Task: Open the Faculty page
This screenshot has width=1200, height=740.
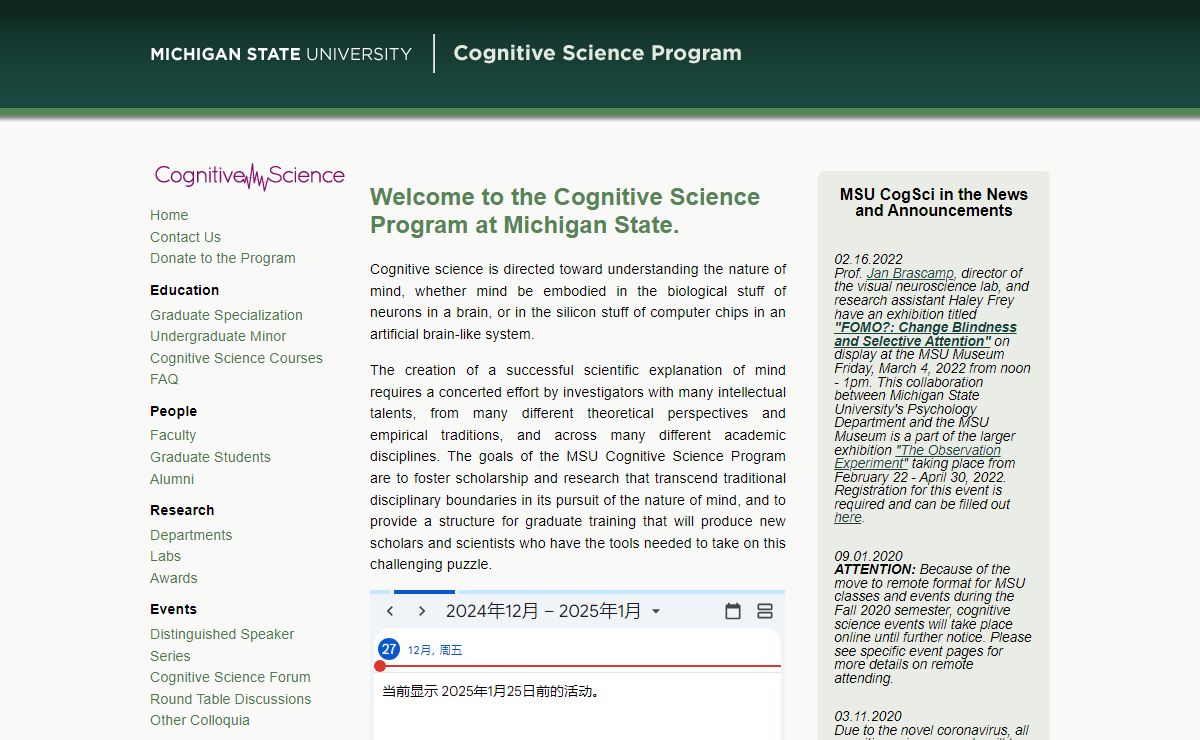Action: (173, 435)
